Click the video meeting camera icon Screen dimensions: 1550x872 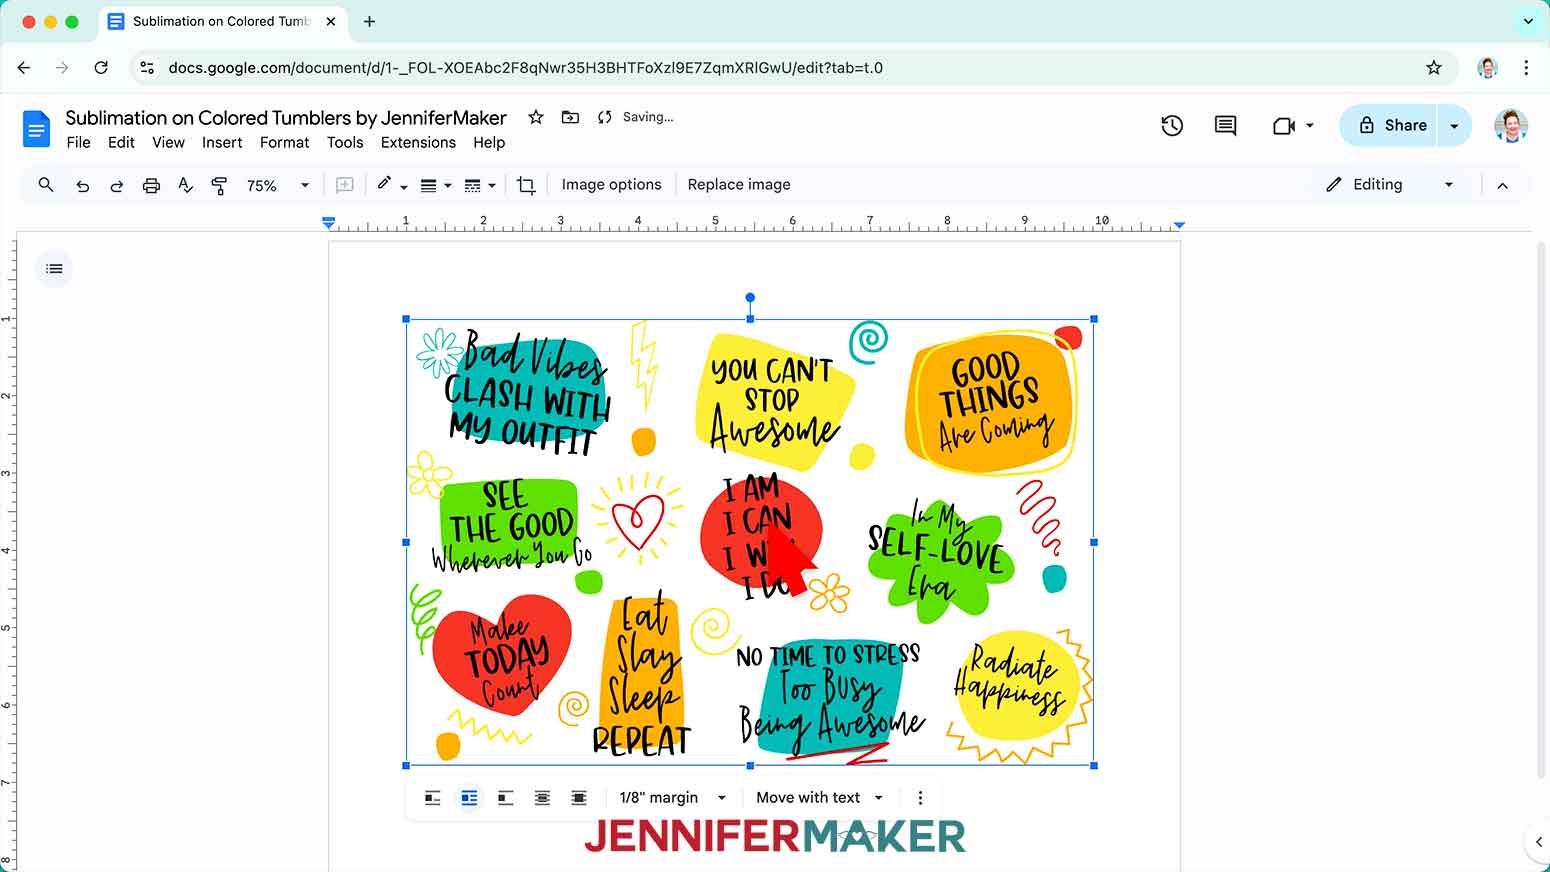pos(1283,125)
